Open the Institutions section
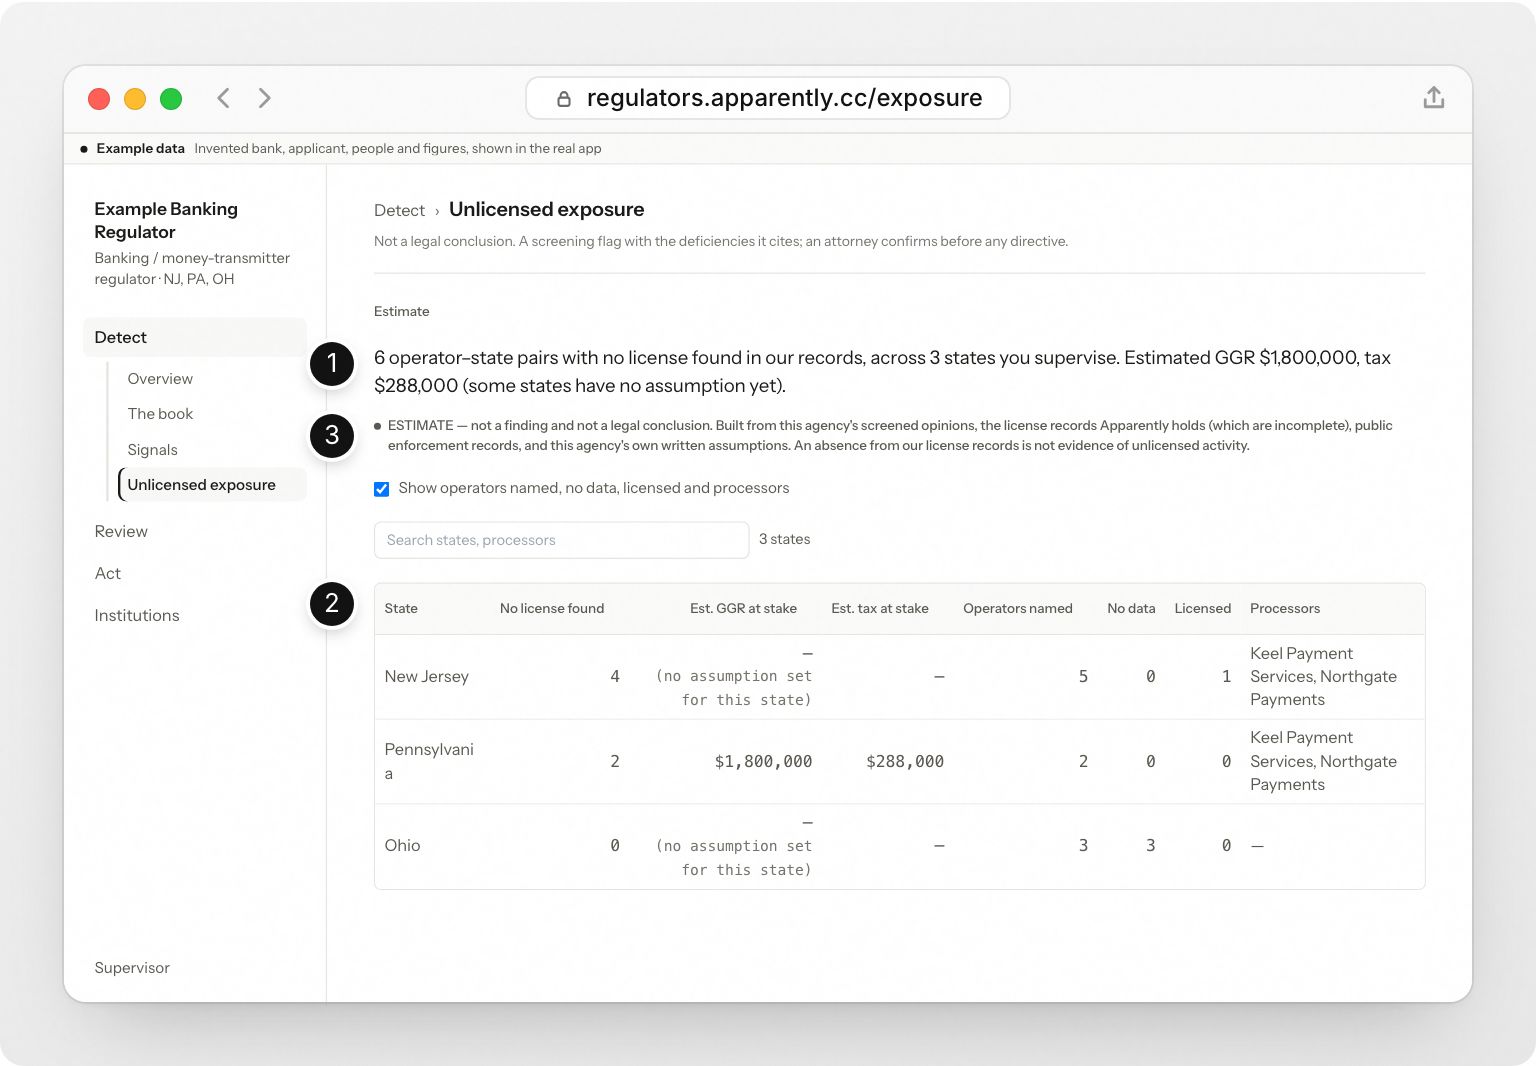Screen dimensions: 1536x1066 pyautogui.click(x=137, y=616)
